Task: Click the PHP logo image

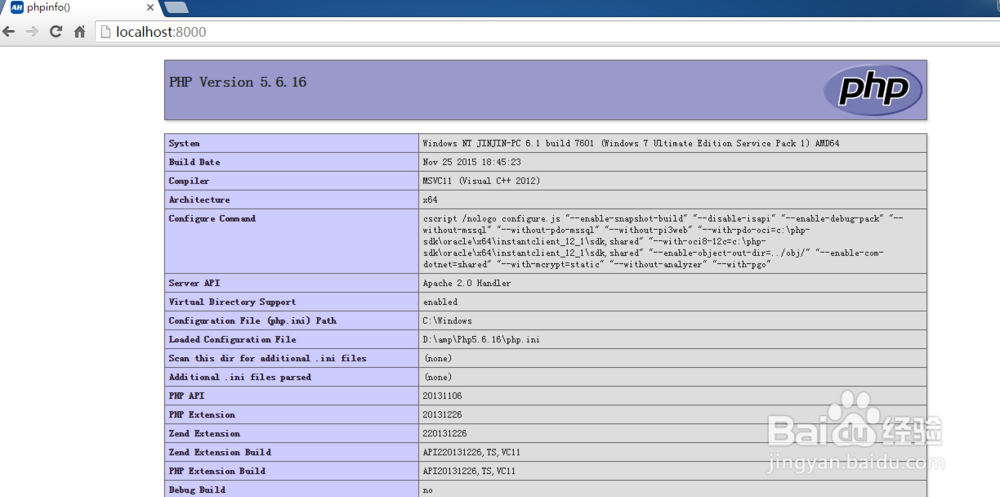Action: (872, 90)
